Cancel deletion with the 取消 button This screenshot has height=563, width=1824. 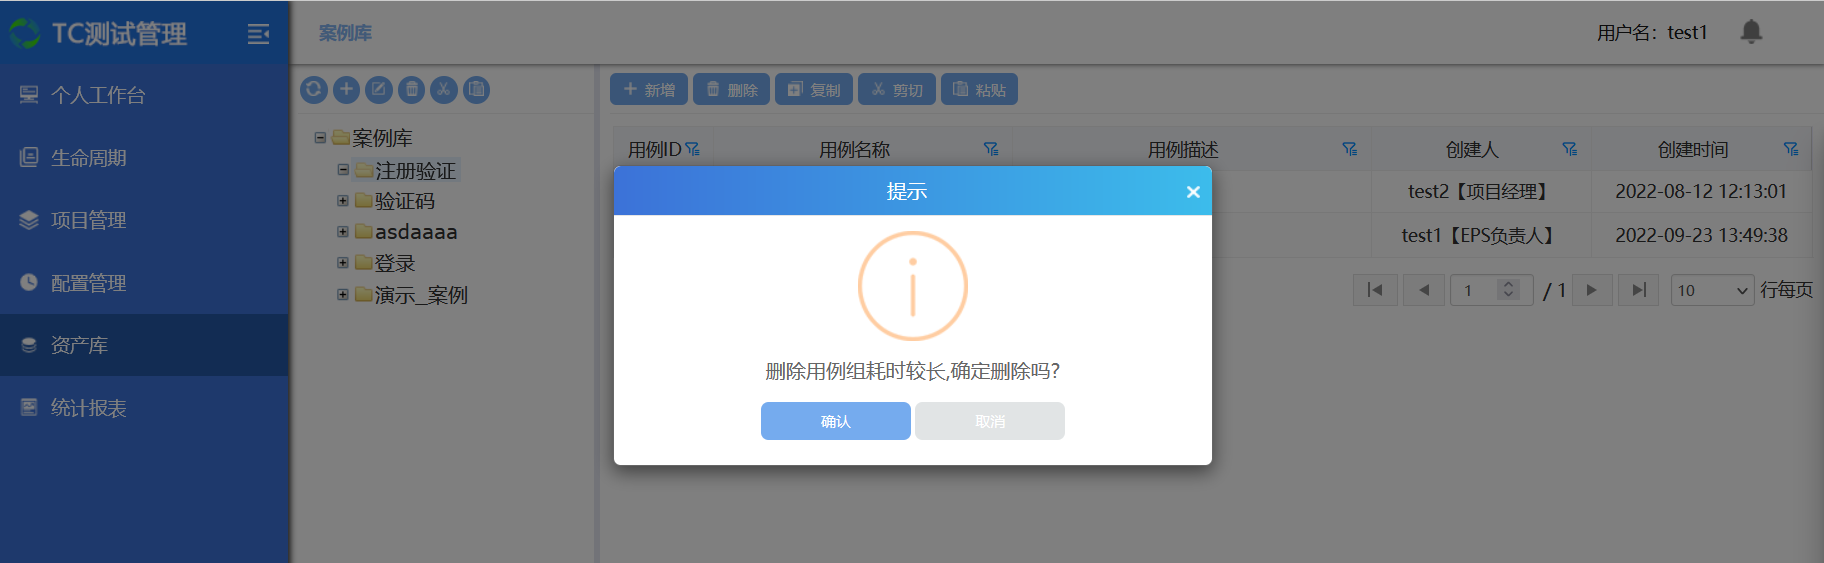click(989, 421)
